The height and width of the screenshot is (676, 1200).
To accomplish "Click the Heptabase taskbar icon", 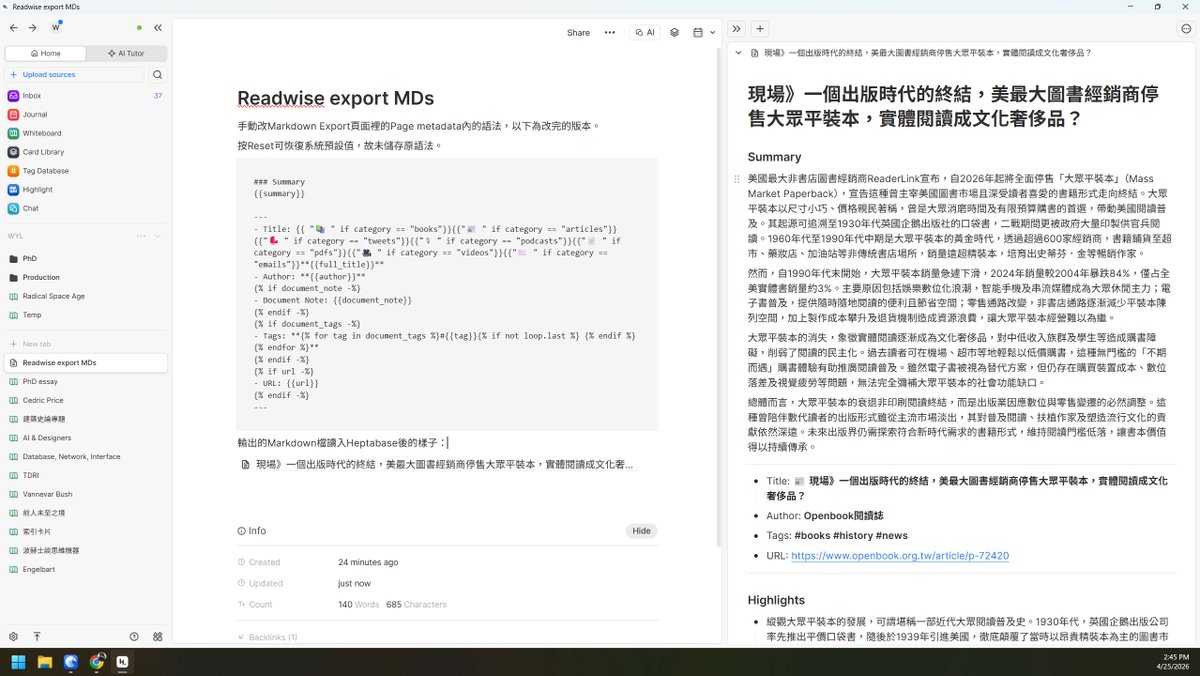I will [x=123, y=662].
